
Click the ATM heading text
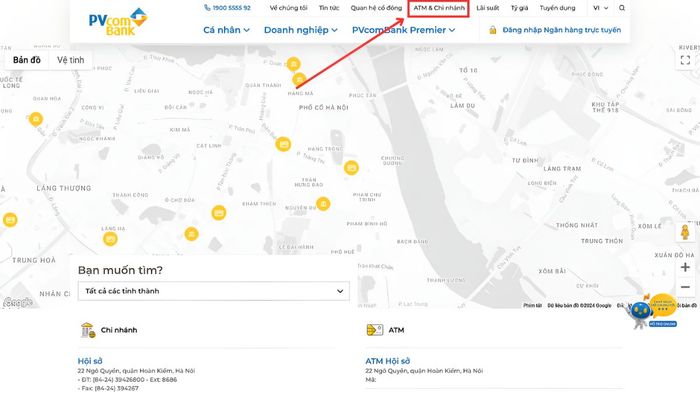(396, 330)
